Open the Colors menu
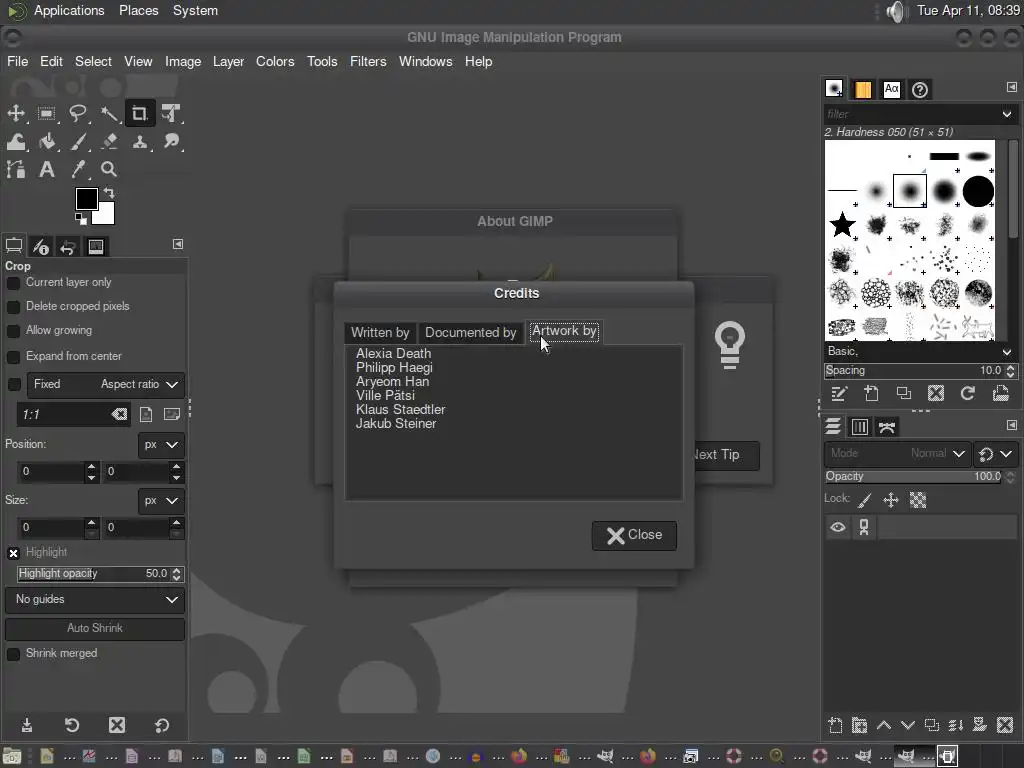 275,61
